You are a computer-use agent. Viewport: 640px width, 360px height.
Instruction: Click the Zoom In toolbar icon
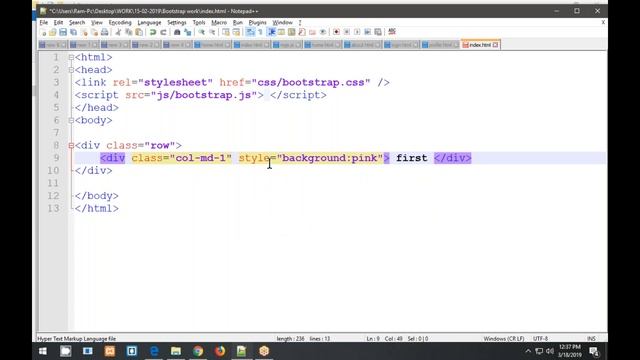click(x=201, y=32)
